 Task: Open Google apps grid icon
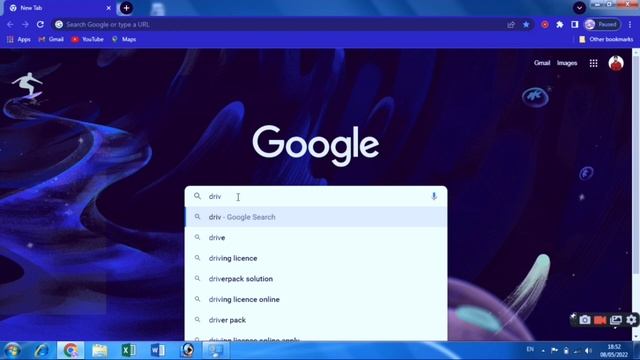(593, 63)
